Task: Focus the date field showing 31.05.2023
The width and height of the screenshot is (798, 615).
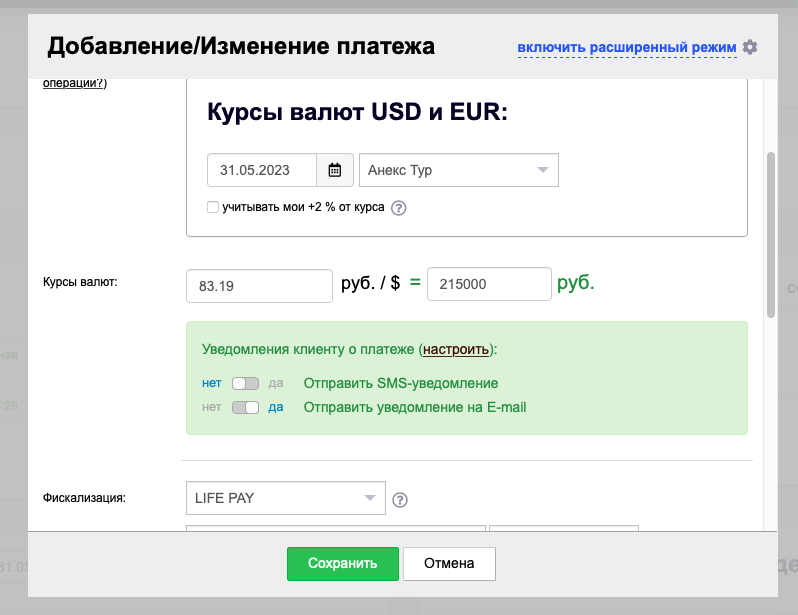Action: click(262, 170)
